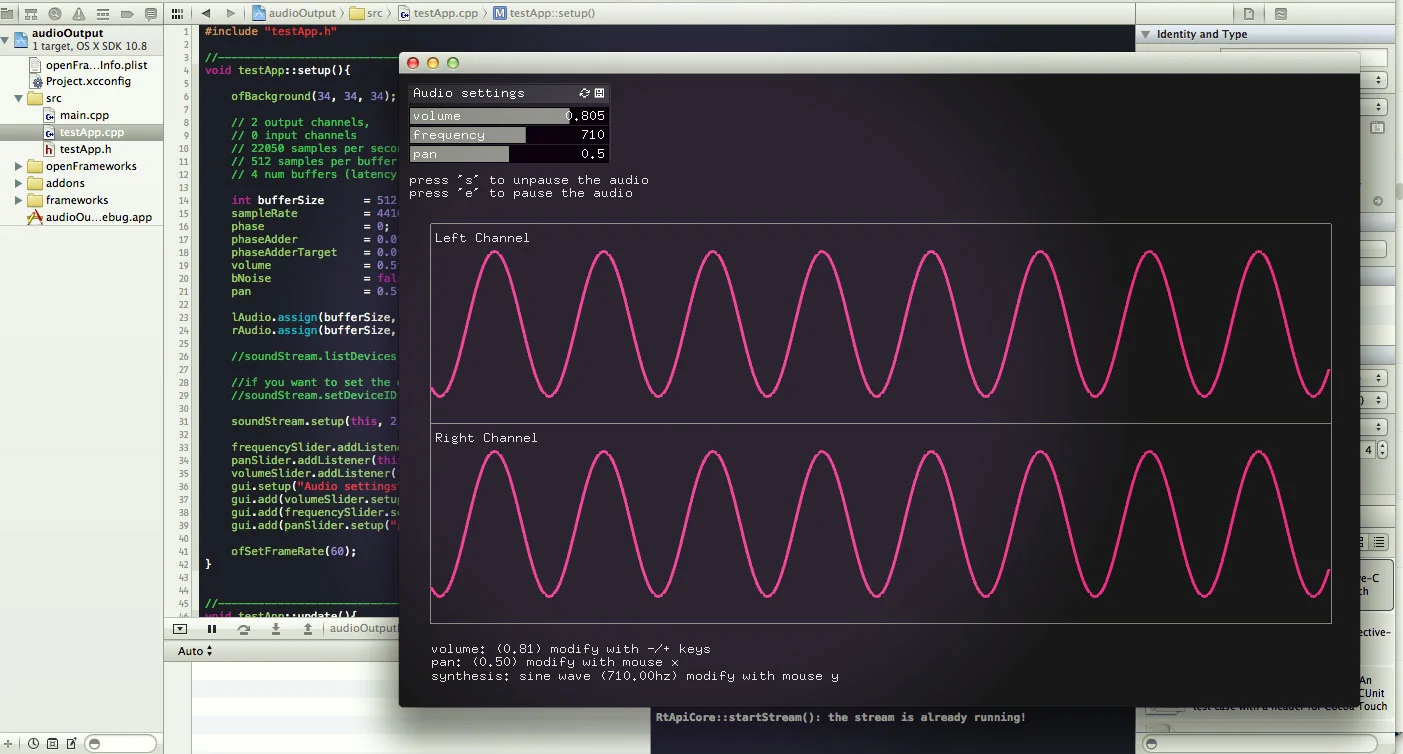Click inside the Left Channel waveform

880,323
